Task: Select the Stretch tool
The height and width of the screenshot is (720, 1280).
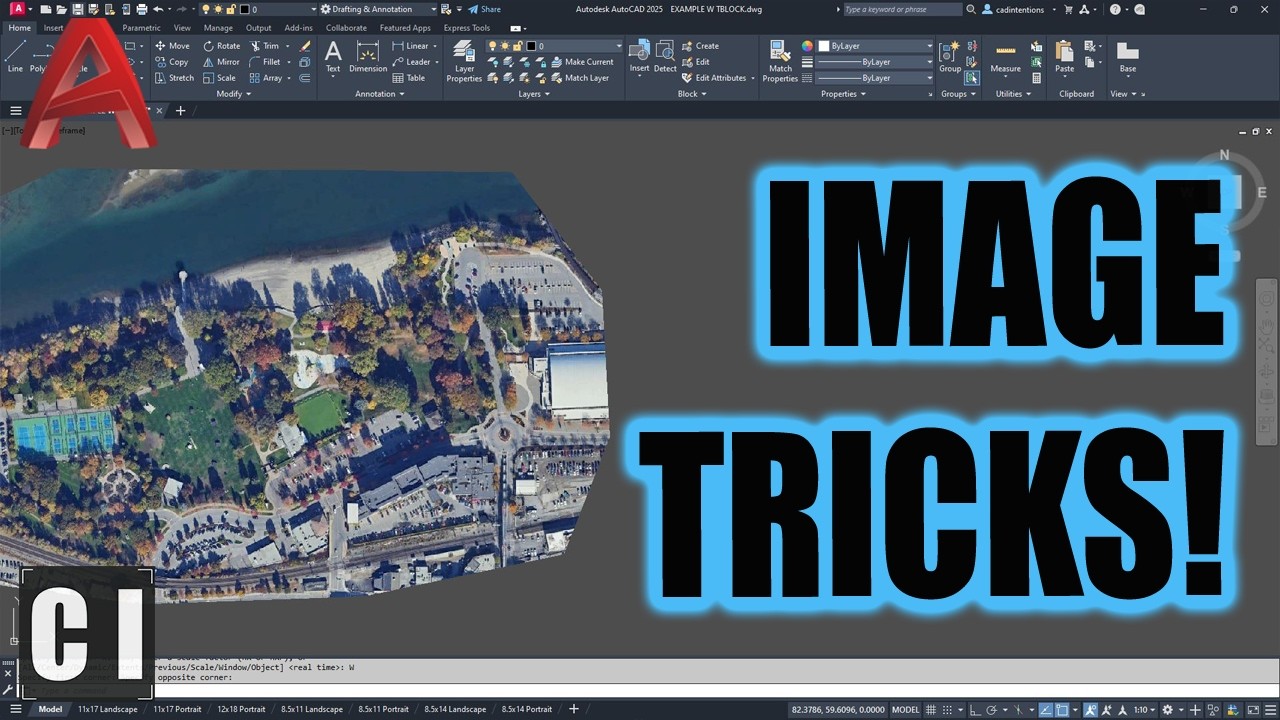Action: coord(174,78)
